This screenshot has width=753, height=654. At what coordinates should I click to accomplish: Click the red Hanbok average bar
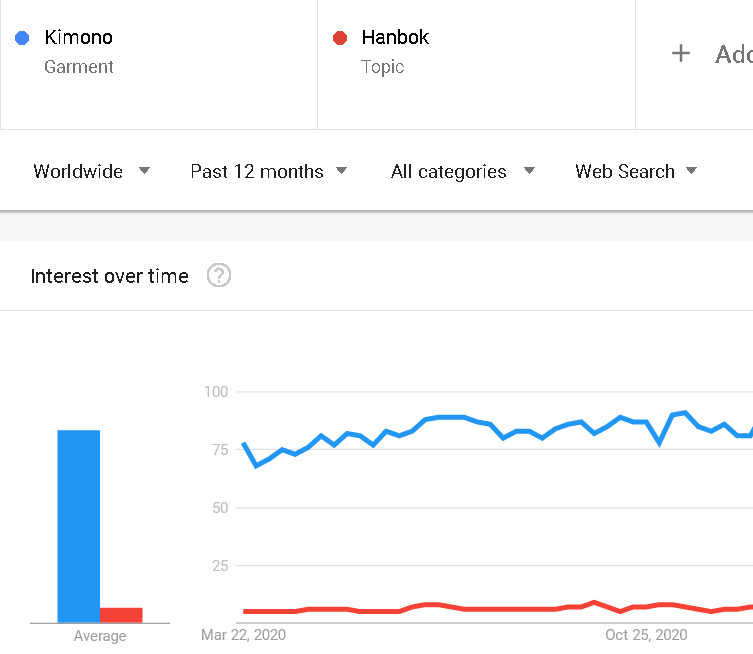[x=121, y=615]
